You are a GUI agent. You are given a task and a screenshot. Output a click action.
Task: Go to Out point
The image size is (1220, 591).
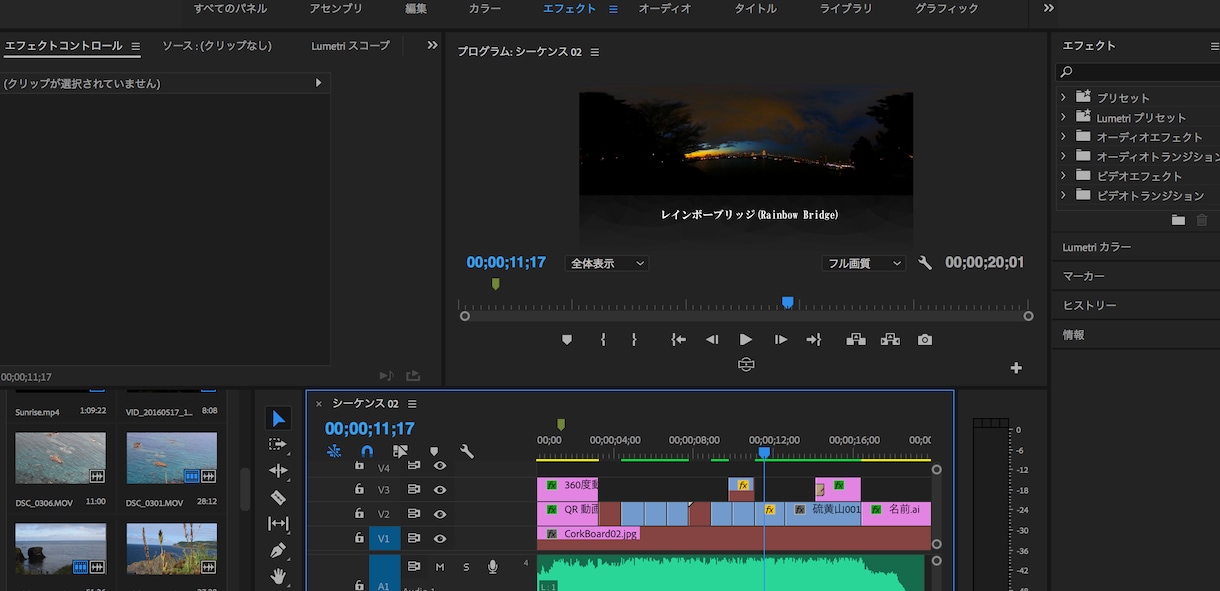(x=813, y=340)
